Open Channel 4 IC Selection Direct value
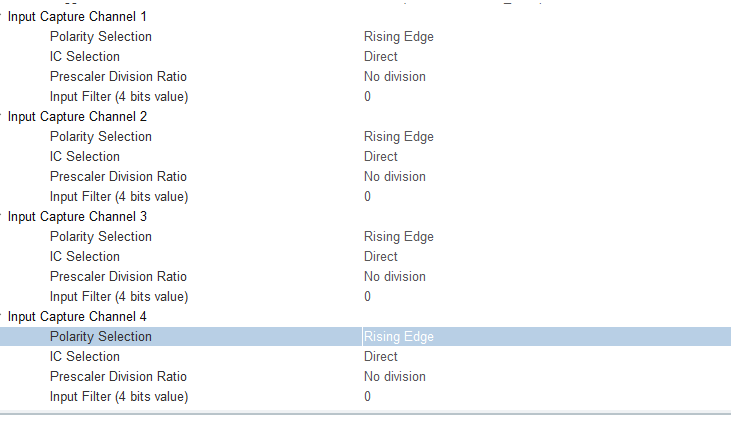The image size is (731, 423). click(380, 357)
